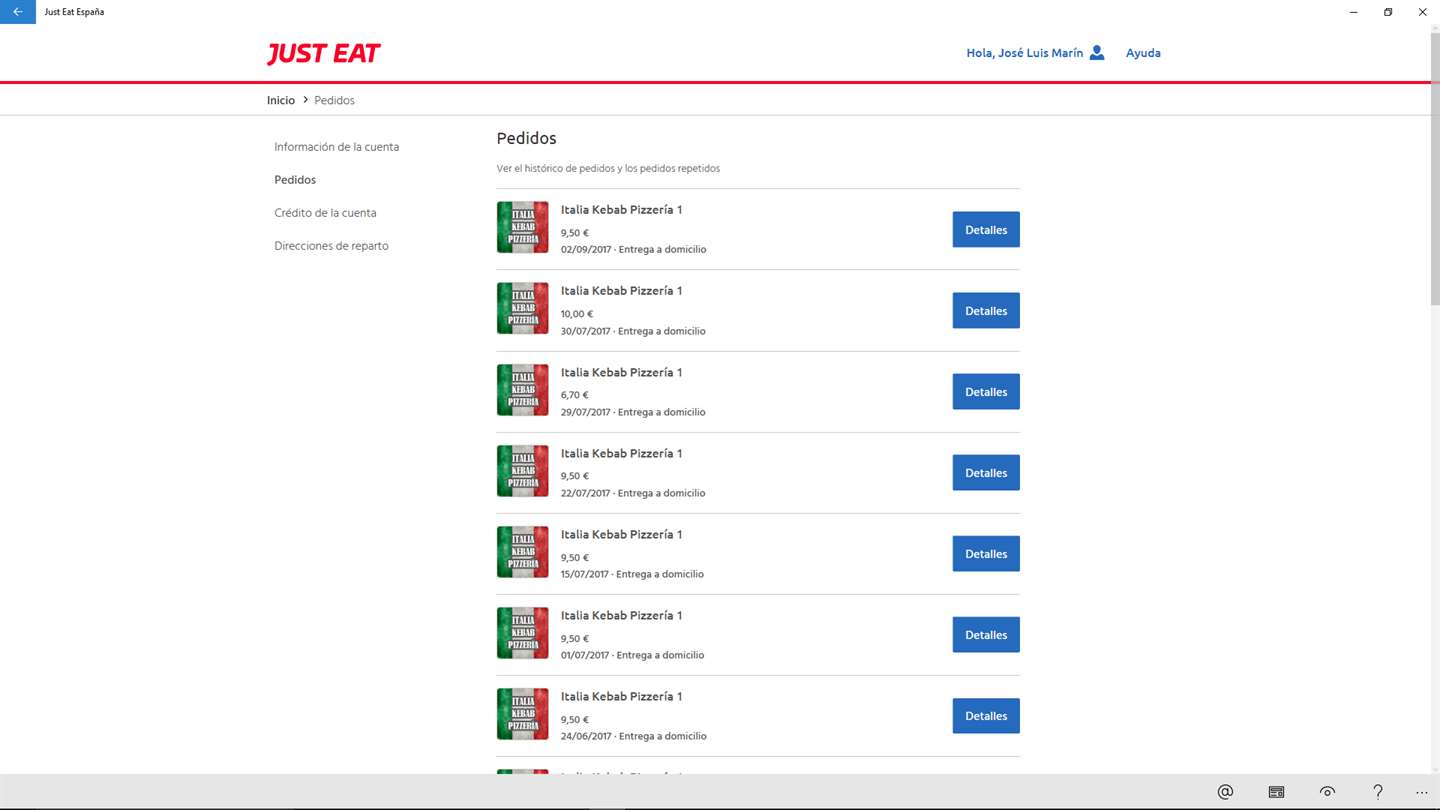
Task: Open Detalles for the 6,70 € order
Action: point(985,392)
